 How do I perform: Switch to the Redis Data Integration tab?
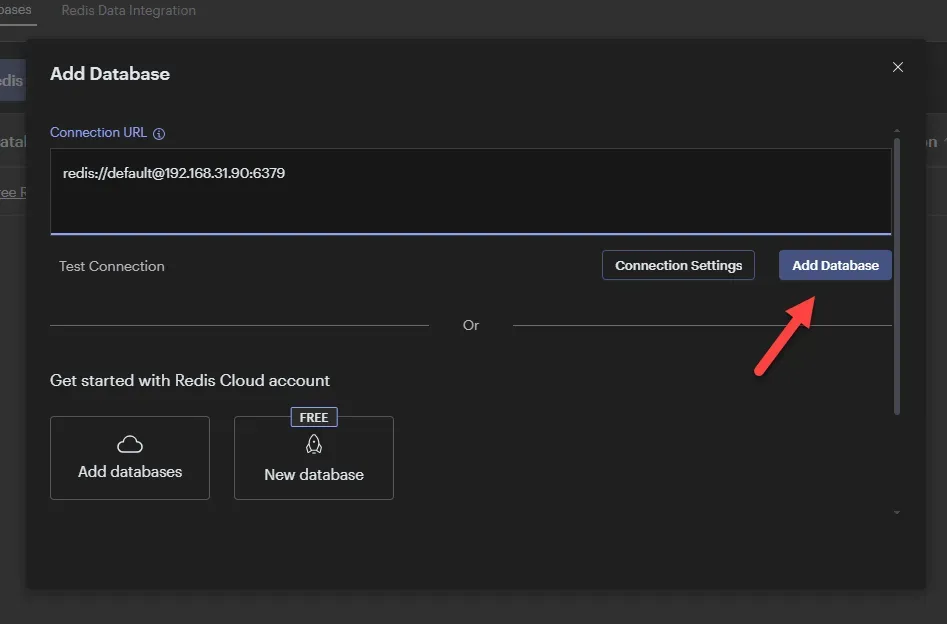tap(129, 10)
